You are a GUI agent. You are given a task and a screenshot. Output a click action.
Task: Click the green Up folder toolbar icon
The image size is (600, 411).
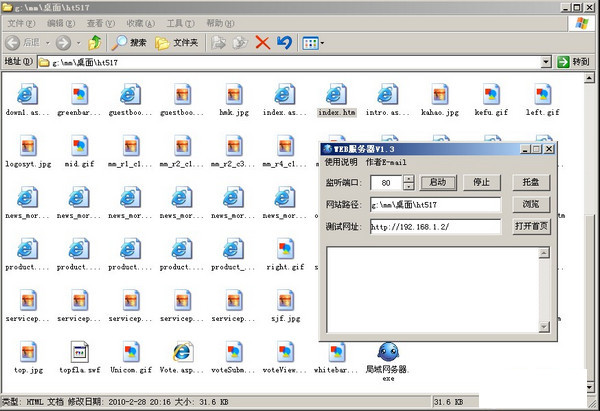pyautogui.click(x=94, y=43)
